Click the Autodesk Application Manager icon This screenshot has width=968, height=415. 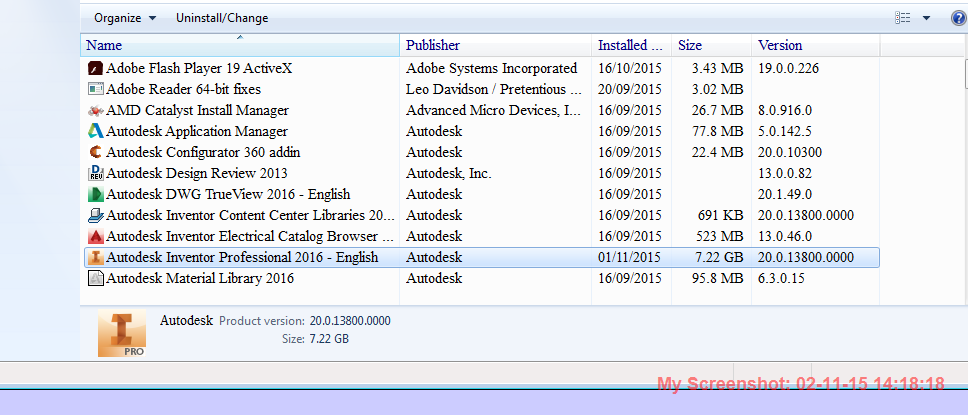coord(95,132)
